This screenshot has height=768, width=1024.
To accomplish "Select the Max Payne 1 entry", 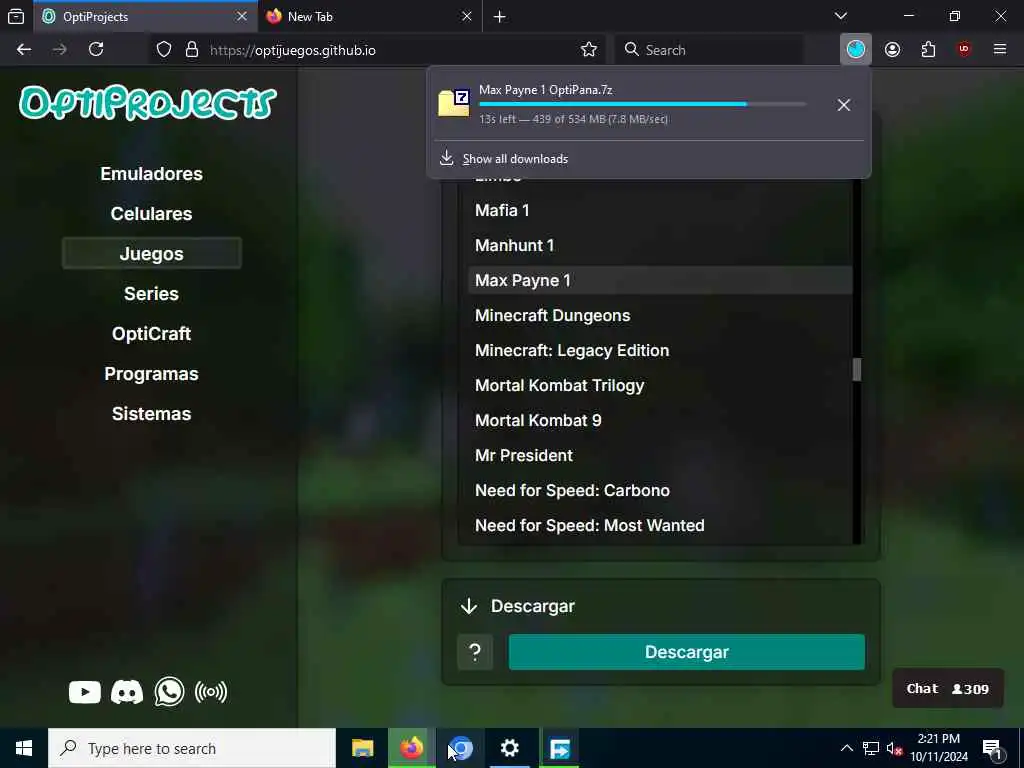I will (660, 280).
